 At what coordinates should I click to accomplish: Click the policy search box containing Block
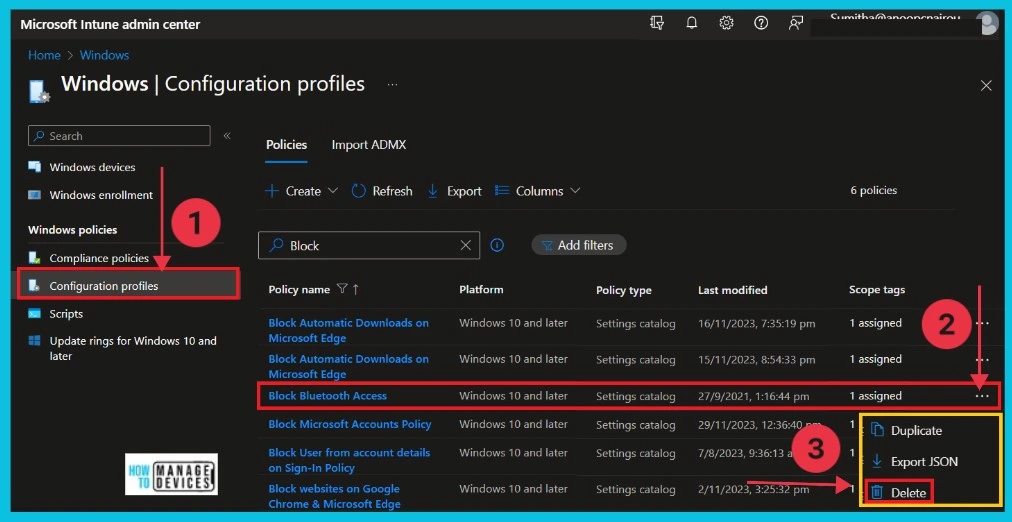(x=369, y=246)
